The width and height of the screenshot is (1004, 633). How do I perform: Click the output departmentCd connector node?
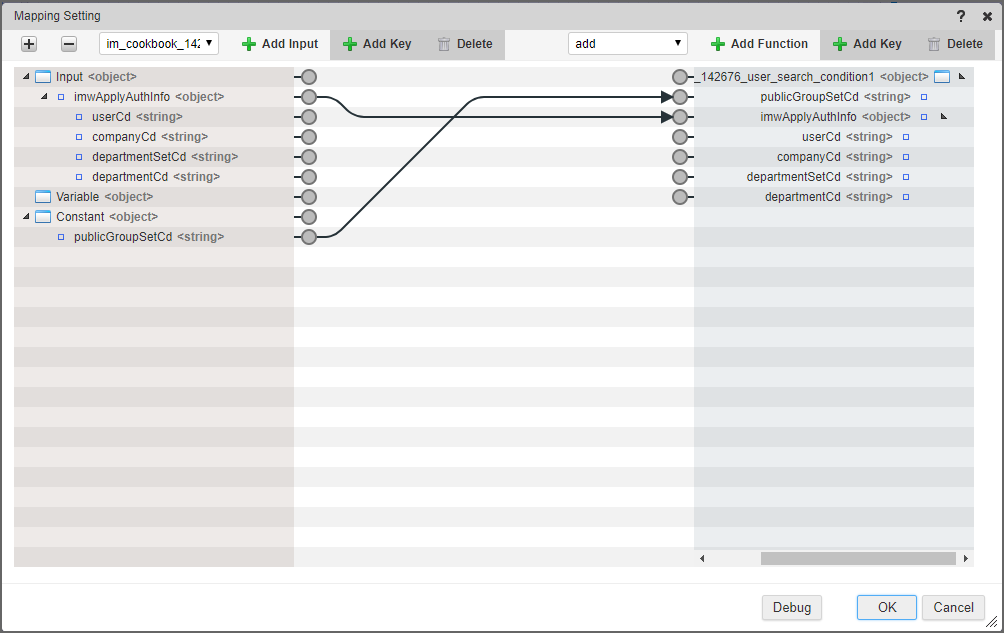(x=680, y=197)
